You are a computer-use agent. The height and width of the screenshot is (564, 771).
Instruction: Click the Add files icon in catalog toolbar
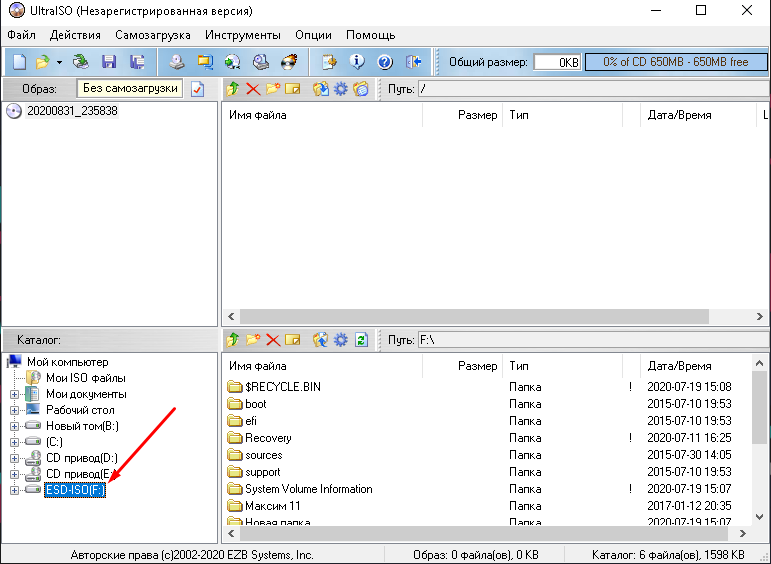[321, 340]
